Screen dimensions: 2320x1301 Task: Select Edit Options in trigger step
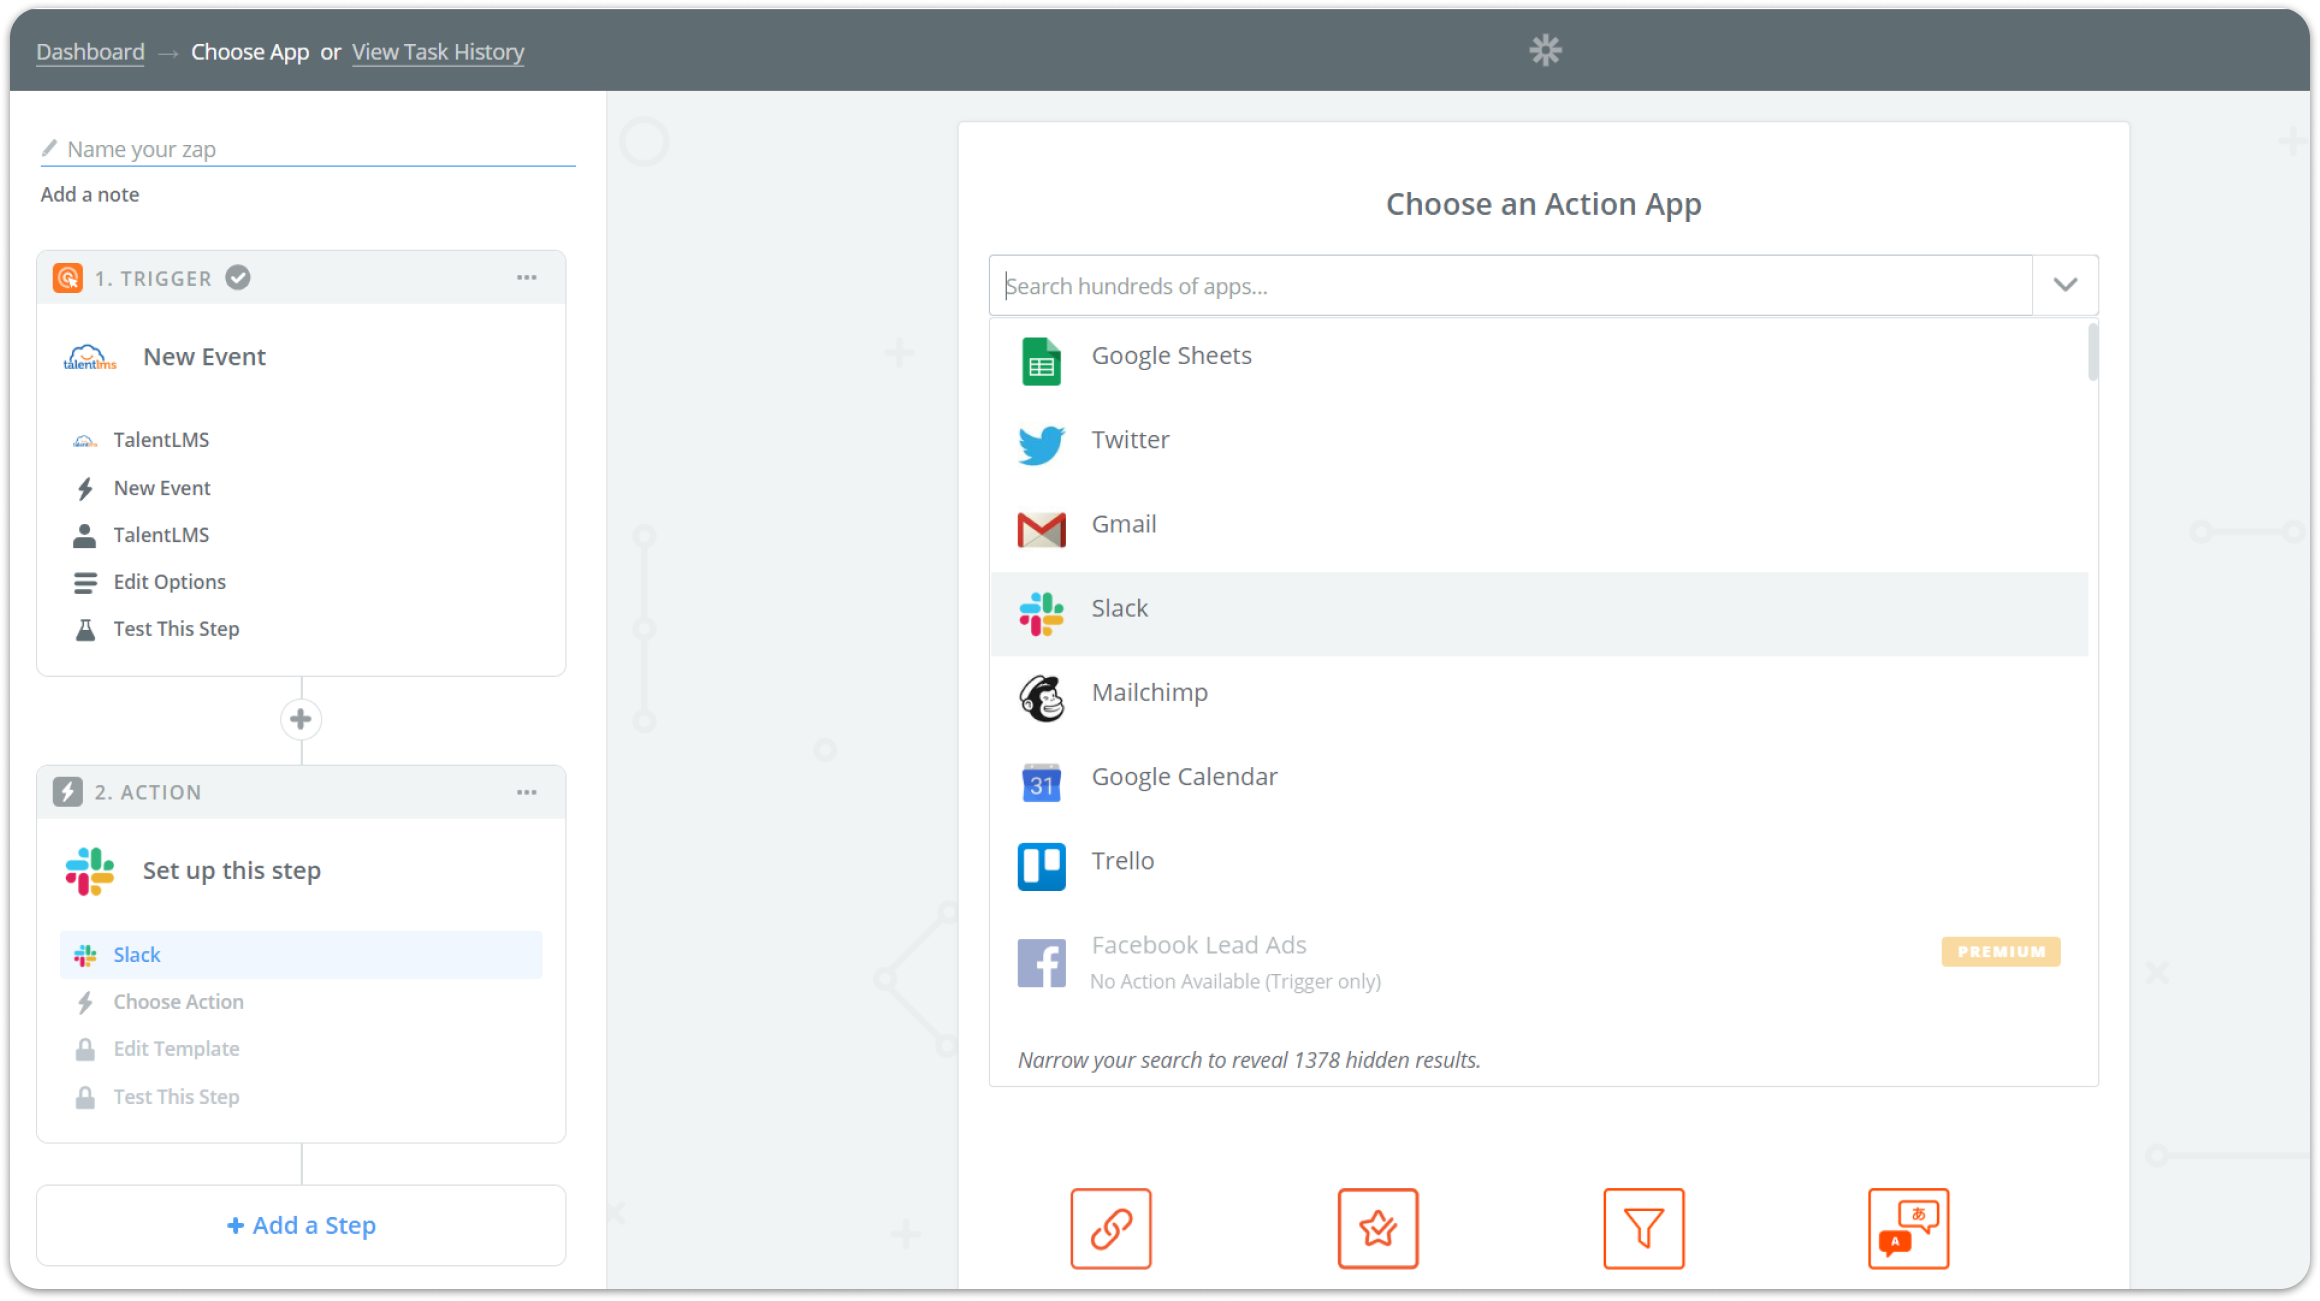[169, 582]
